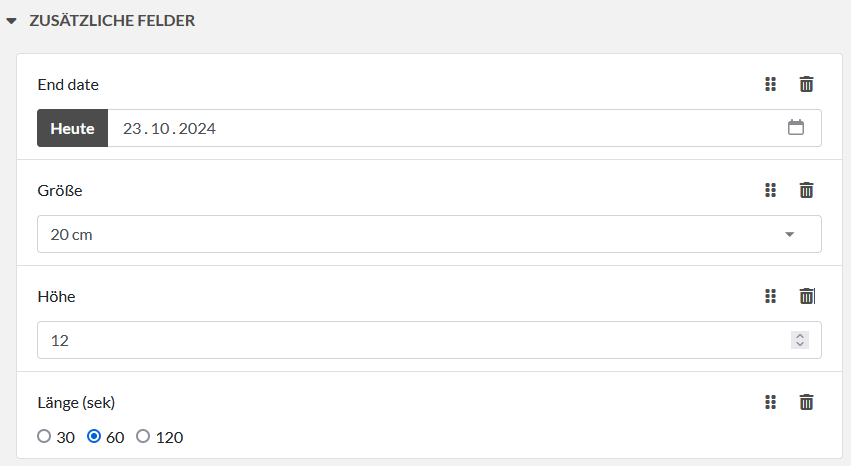The image size is (851, 466).
Task: Click the Heute button
Action: click(72, 129)
